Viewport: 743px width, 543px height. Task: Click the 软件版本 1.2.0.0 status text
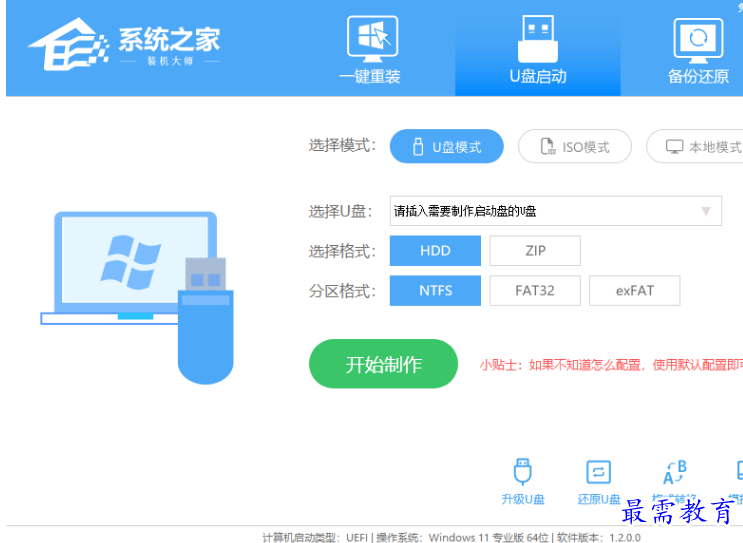click(x=599, y=538)
